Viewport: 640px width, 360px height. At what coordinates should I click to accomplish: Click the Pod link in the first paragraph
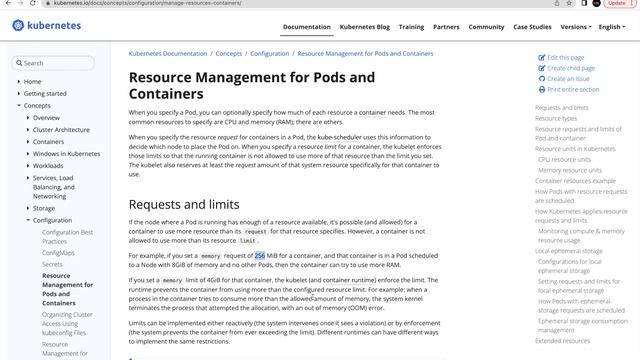coord(190,113)
